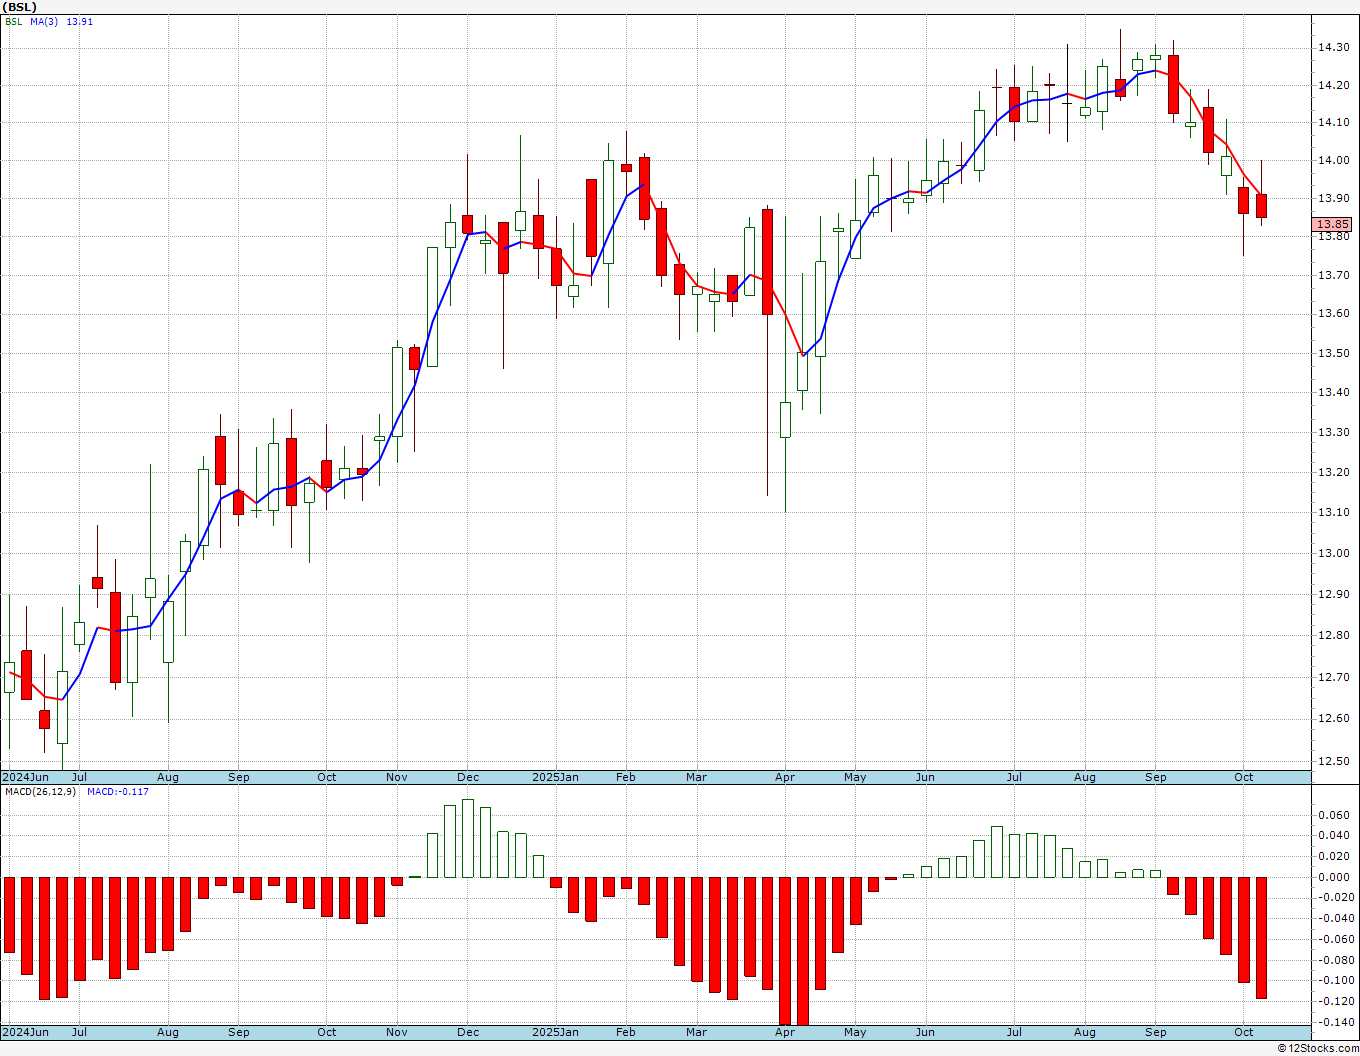
Task: Select the 13.90 price axis label
Action: pyautogui.click(x=1333, y=198)
